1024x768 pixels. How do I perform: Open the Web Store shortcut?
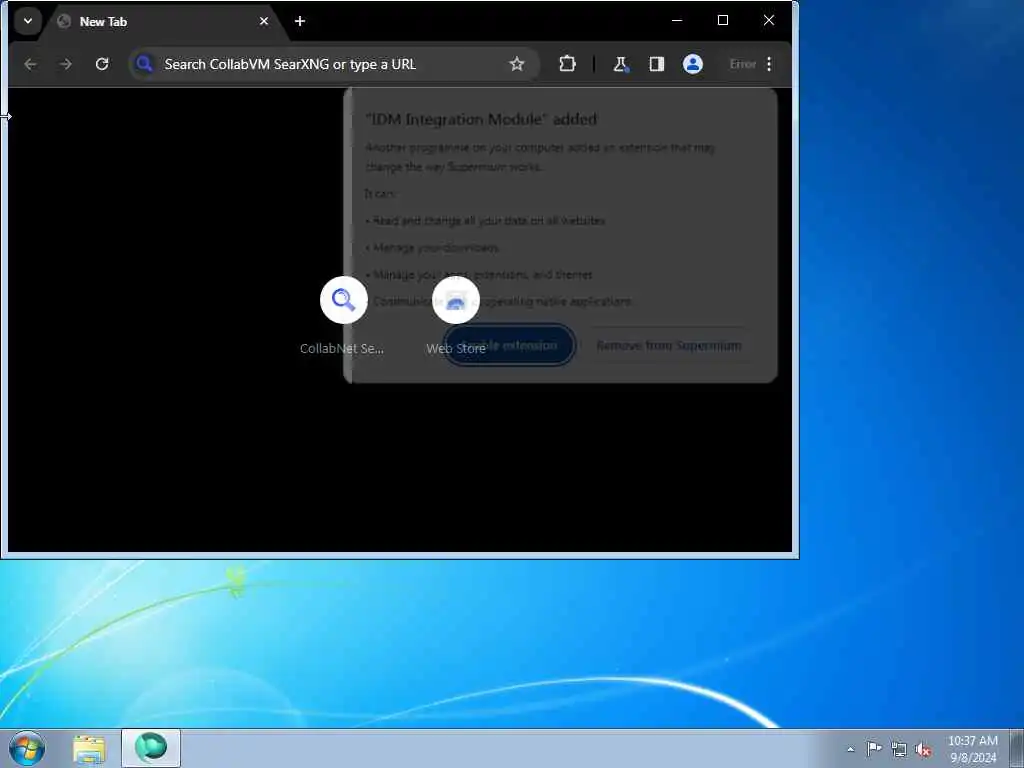(x=456, y=317)
